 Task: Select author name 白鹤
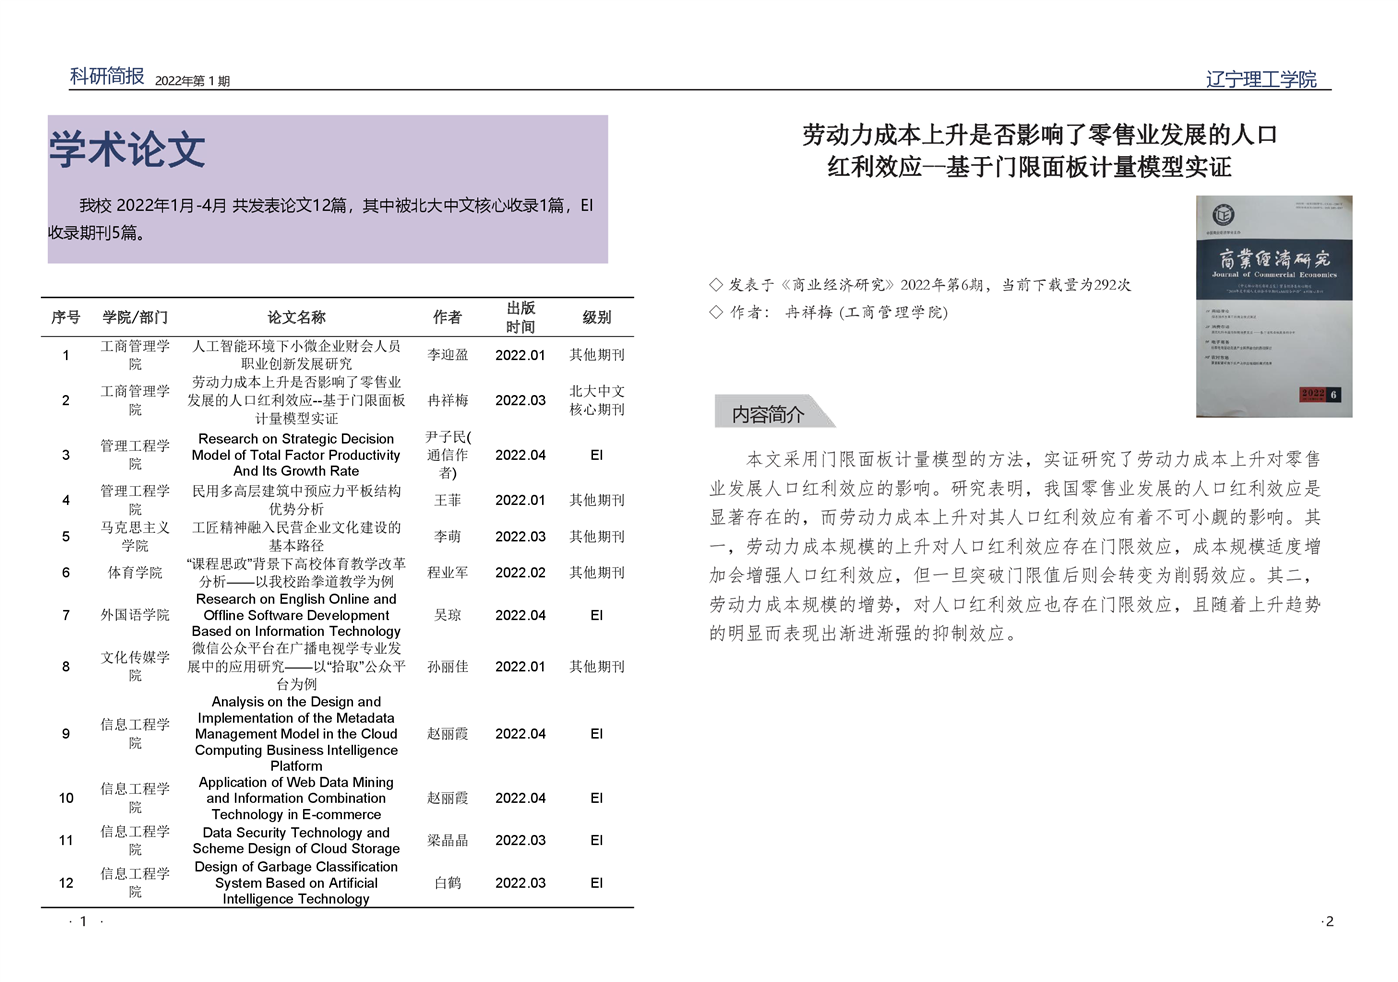pos(447,883)
